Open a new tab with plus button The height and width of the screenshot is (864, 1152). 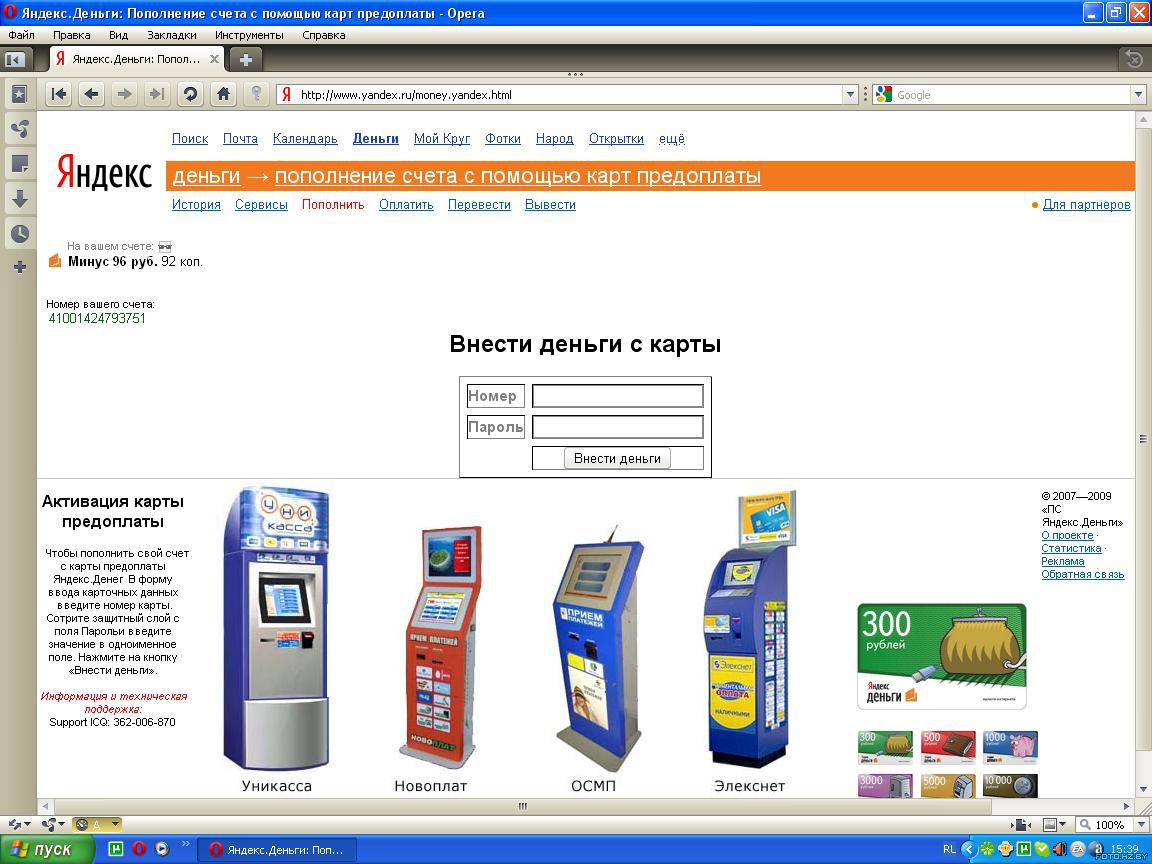(246, 60)
